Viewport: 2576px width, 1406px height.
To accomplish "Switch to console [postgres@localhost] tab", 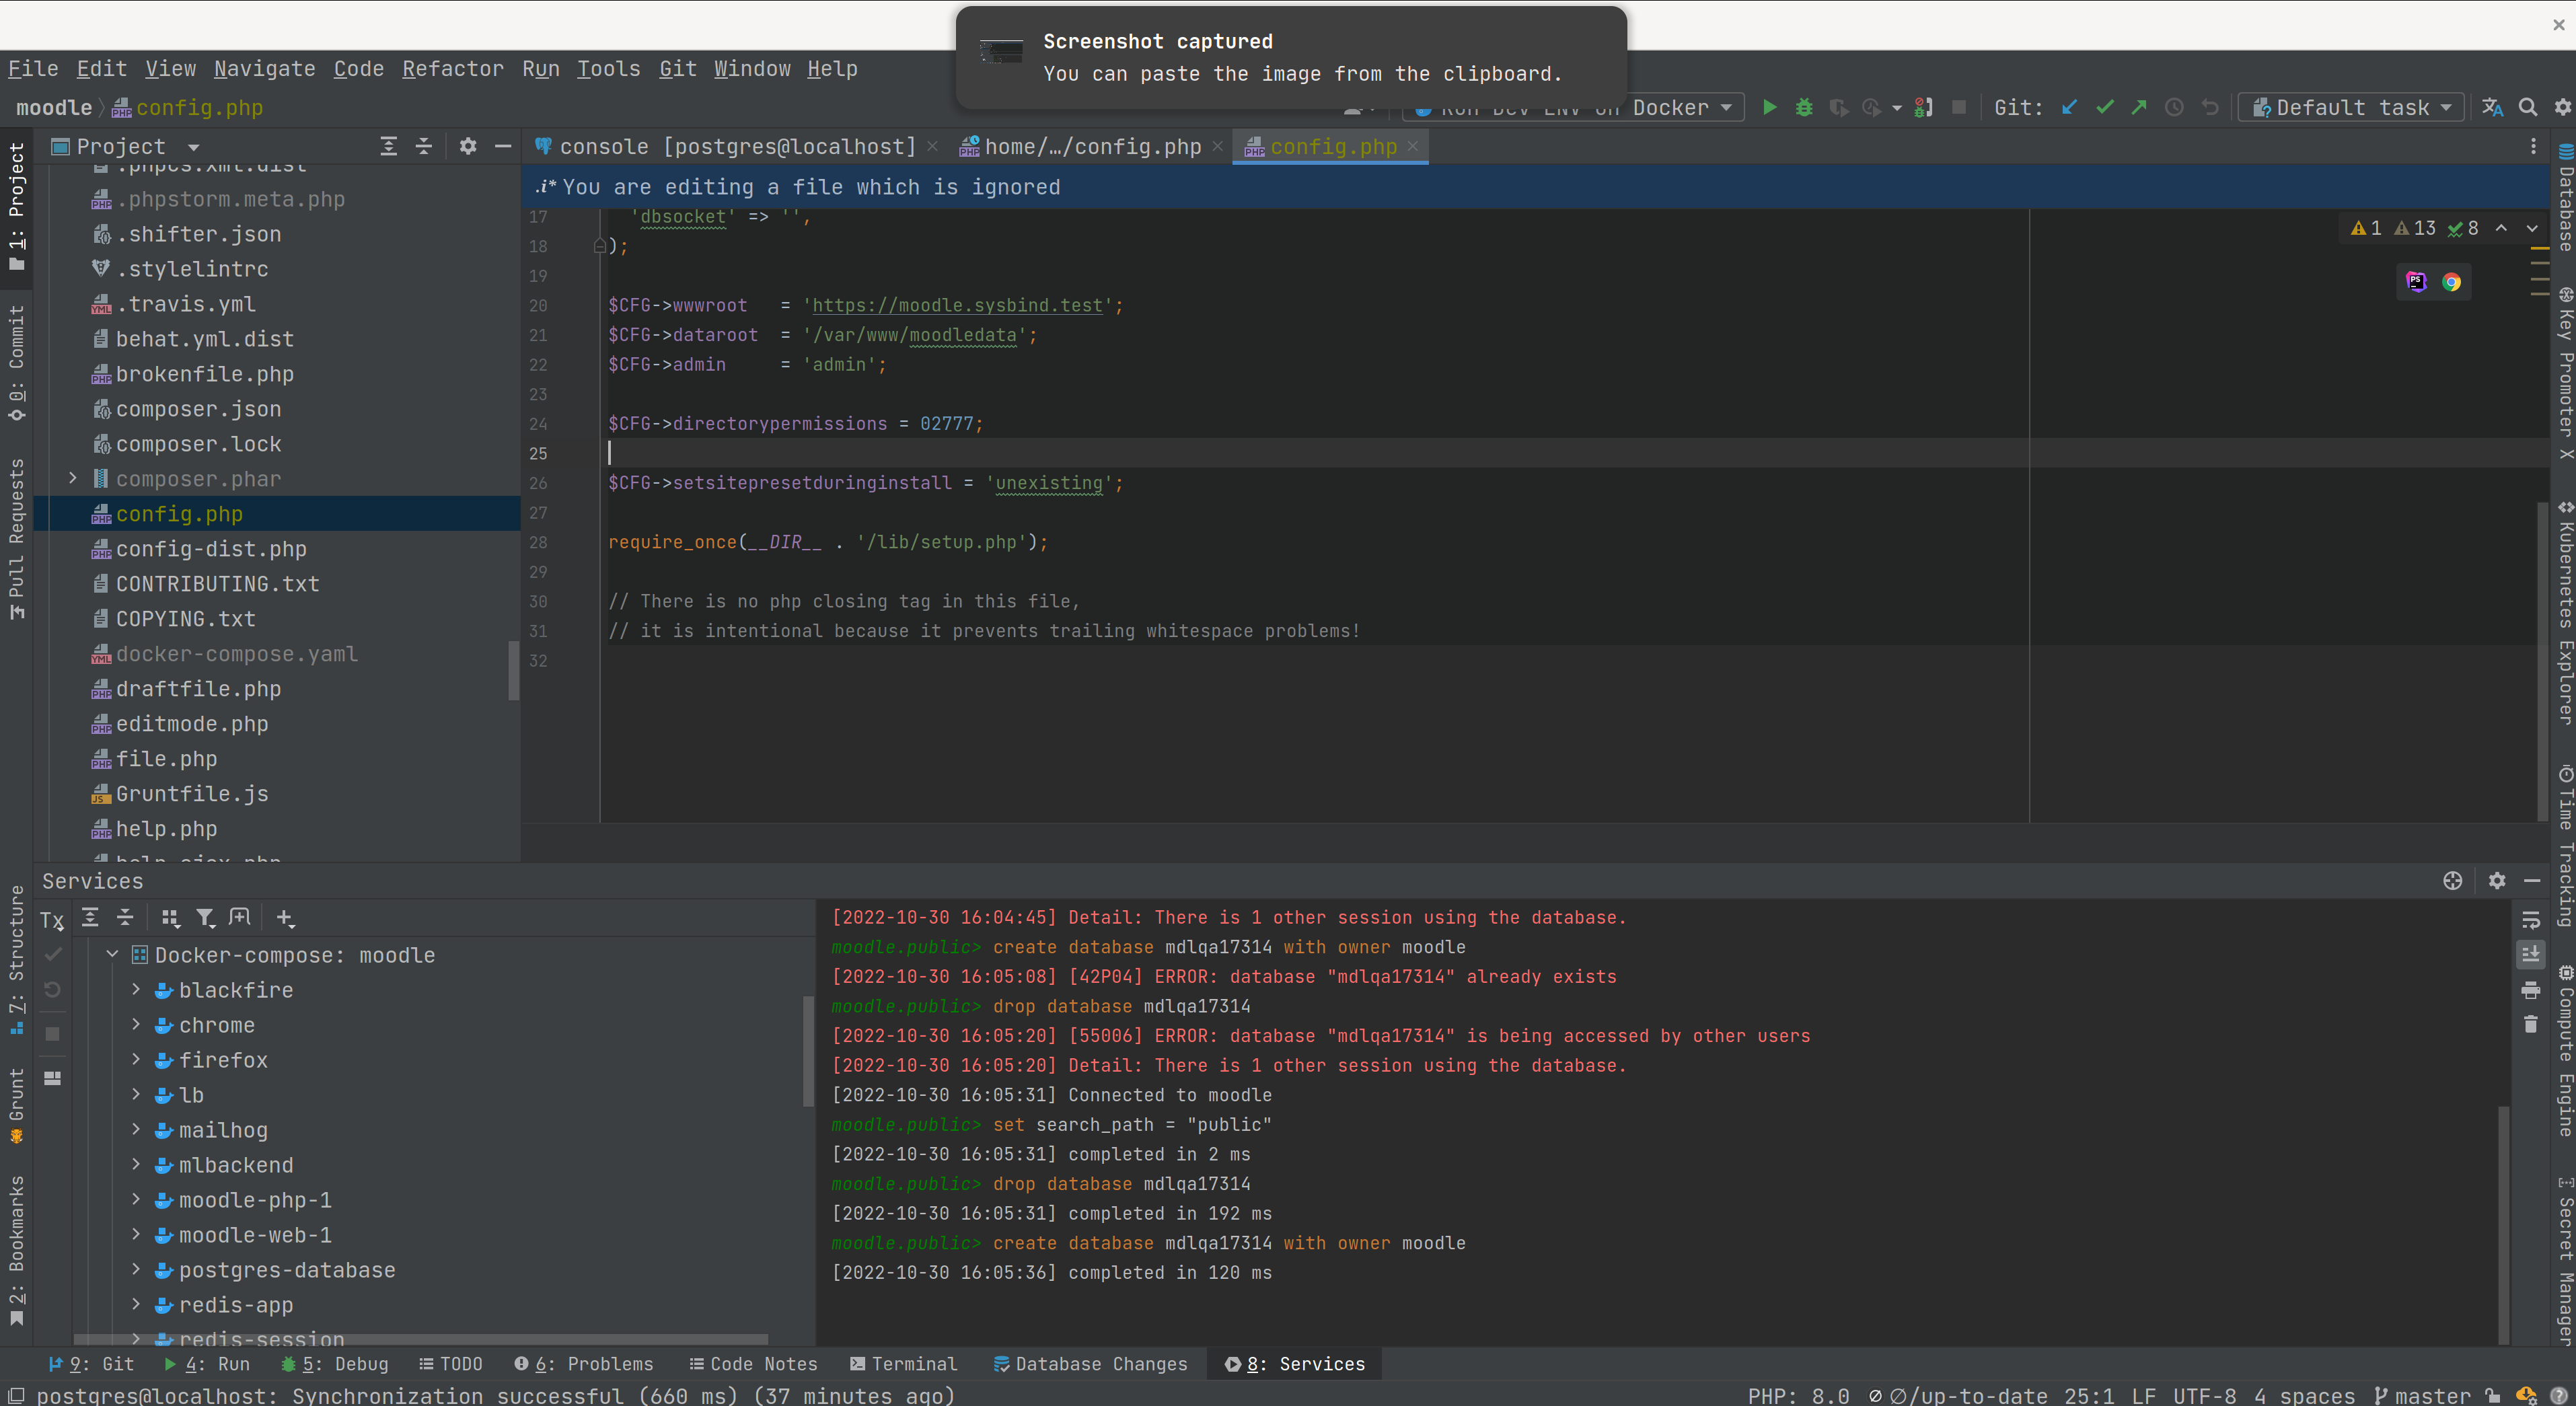I will point(737,147).
